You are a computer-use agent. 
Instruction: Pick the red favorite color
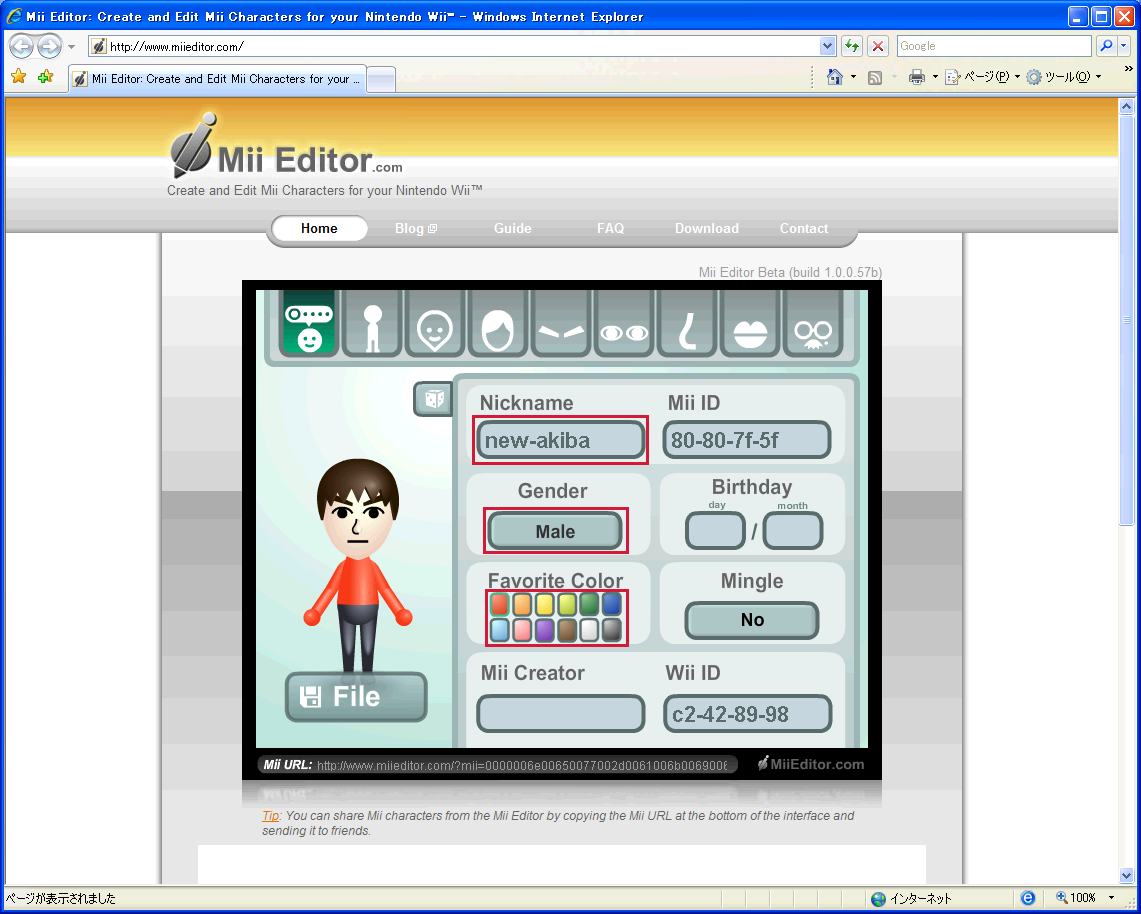(x=499, y=603)
